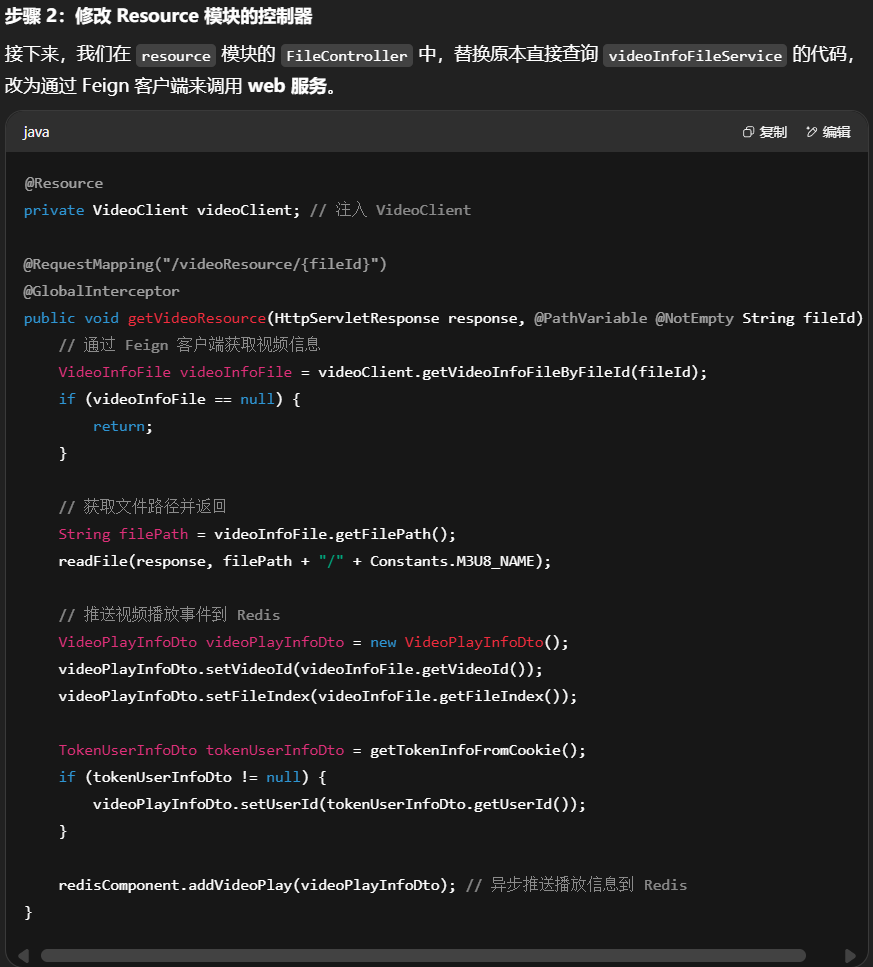Click the heading 步骤 2 title text
Viewport: 873px width, 967px height.
pos(158,16)
